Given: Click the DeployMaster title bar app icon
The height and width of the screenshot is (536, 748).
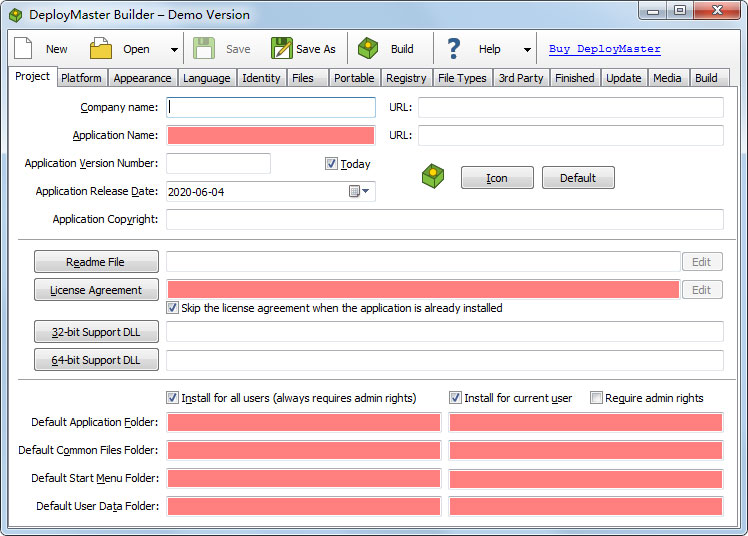Looking at the screenshot, I should 16,15.
